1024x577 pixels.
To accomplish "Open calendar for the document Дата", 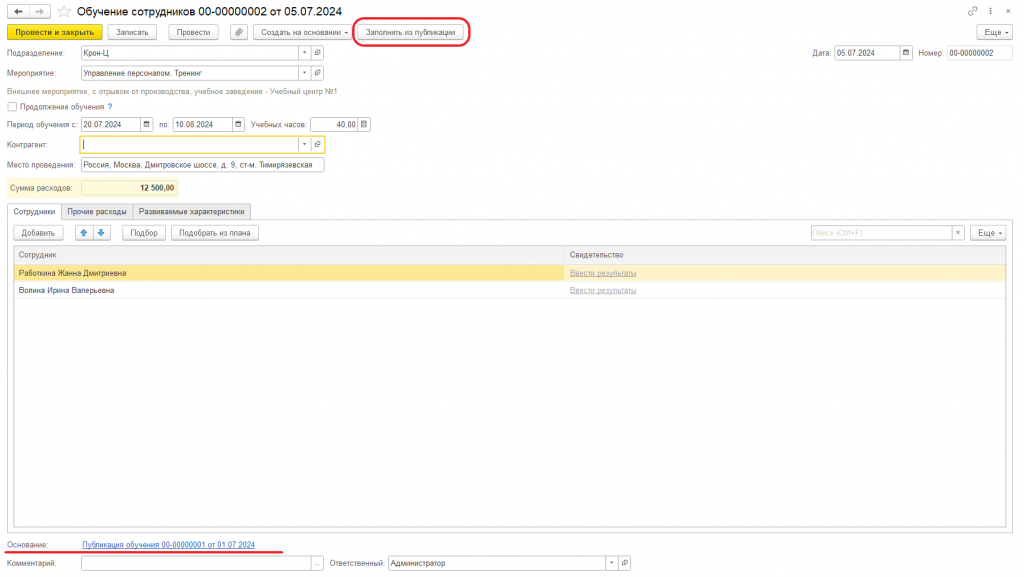I will [x=906, y=53].
